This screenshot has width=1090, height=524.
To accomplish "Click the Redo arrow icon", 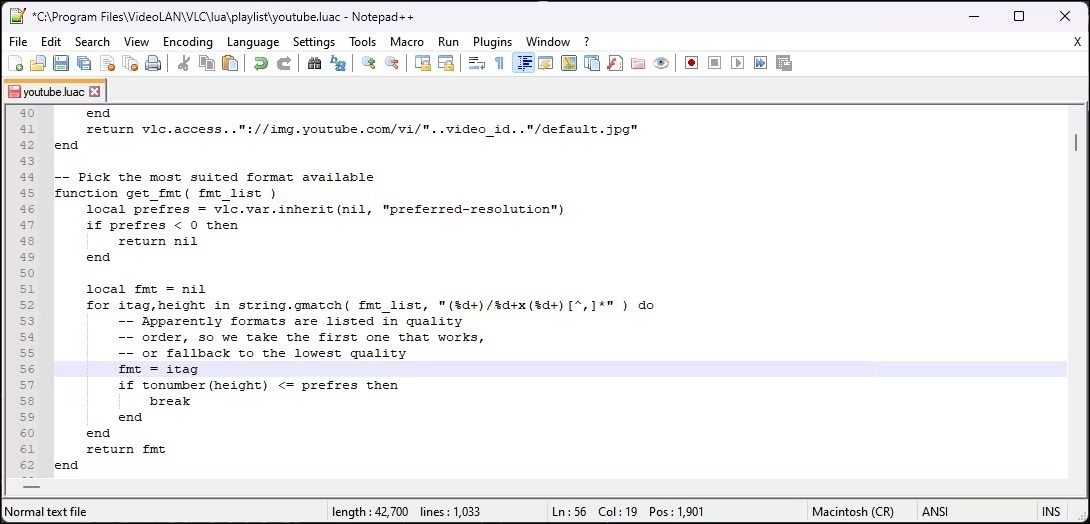I will click(x=284, y=63).
